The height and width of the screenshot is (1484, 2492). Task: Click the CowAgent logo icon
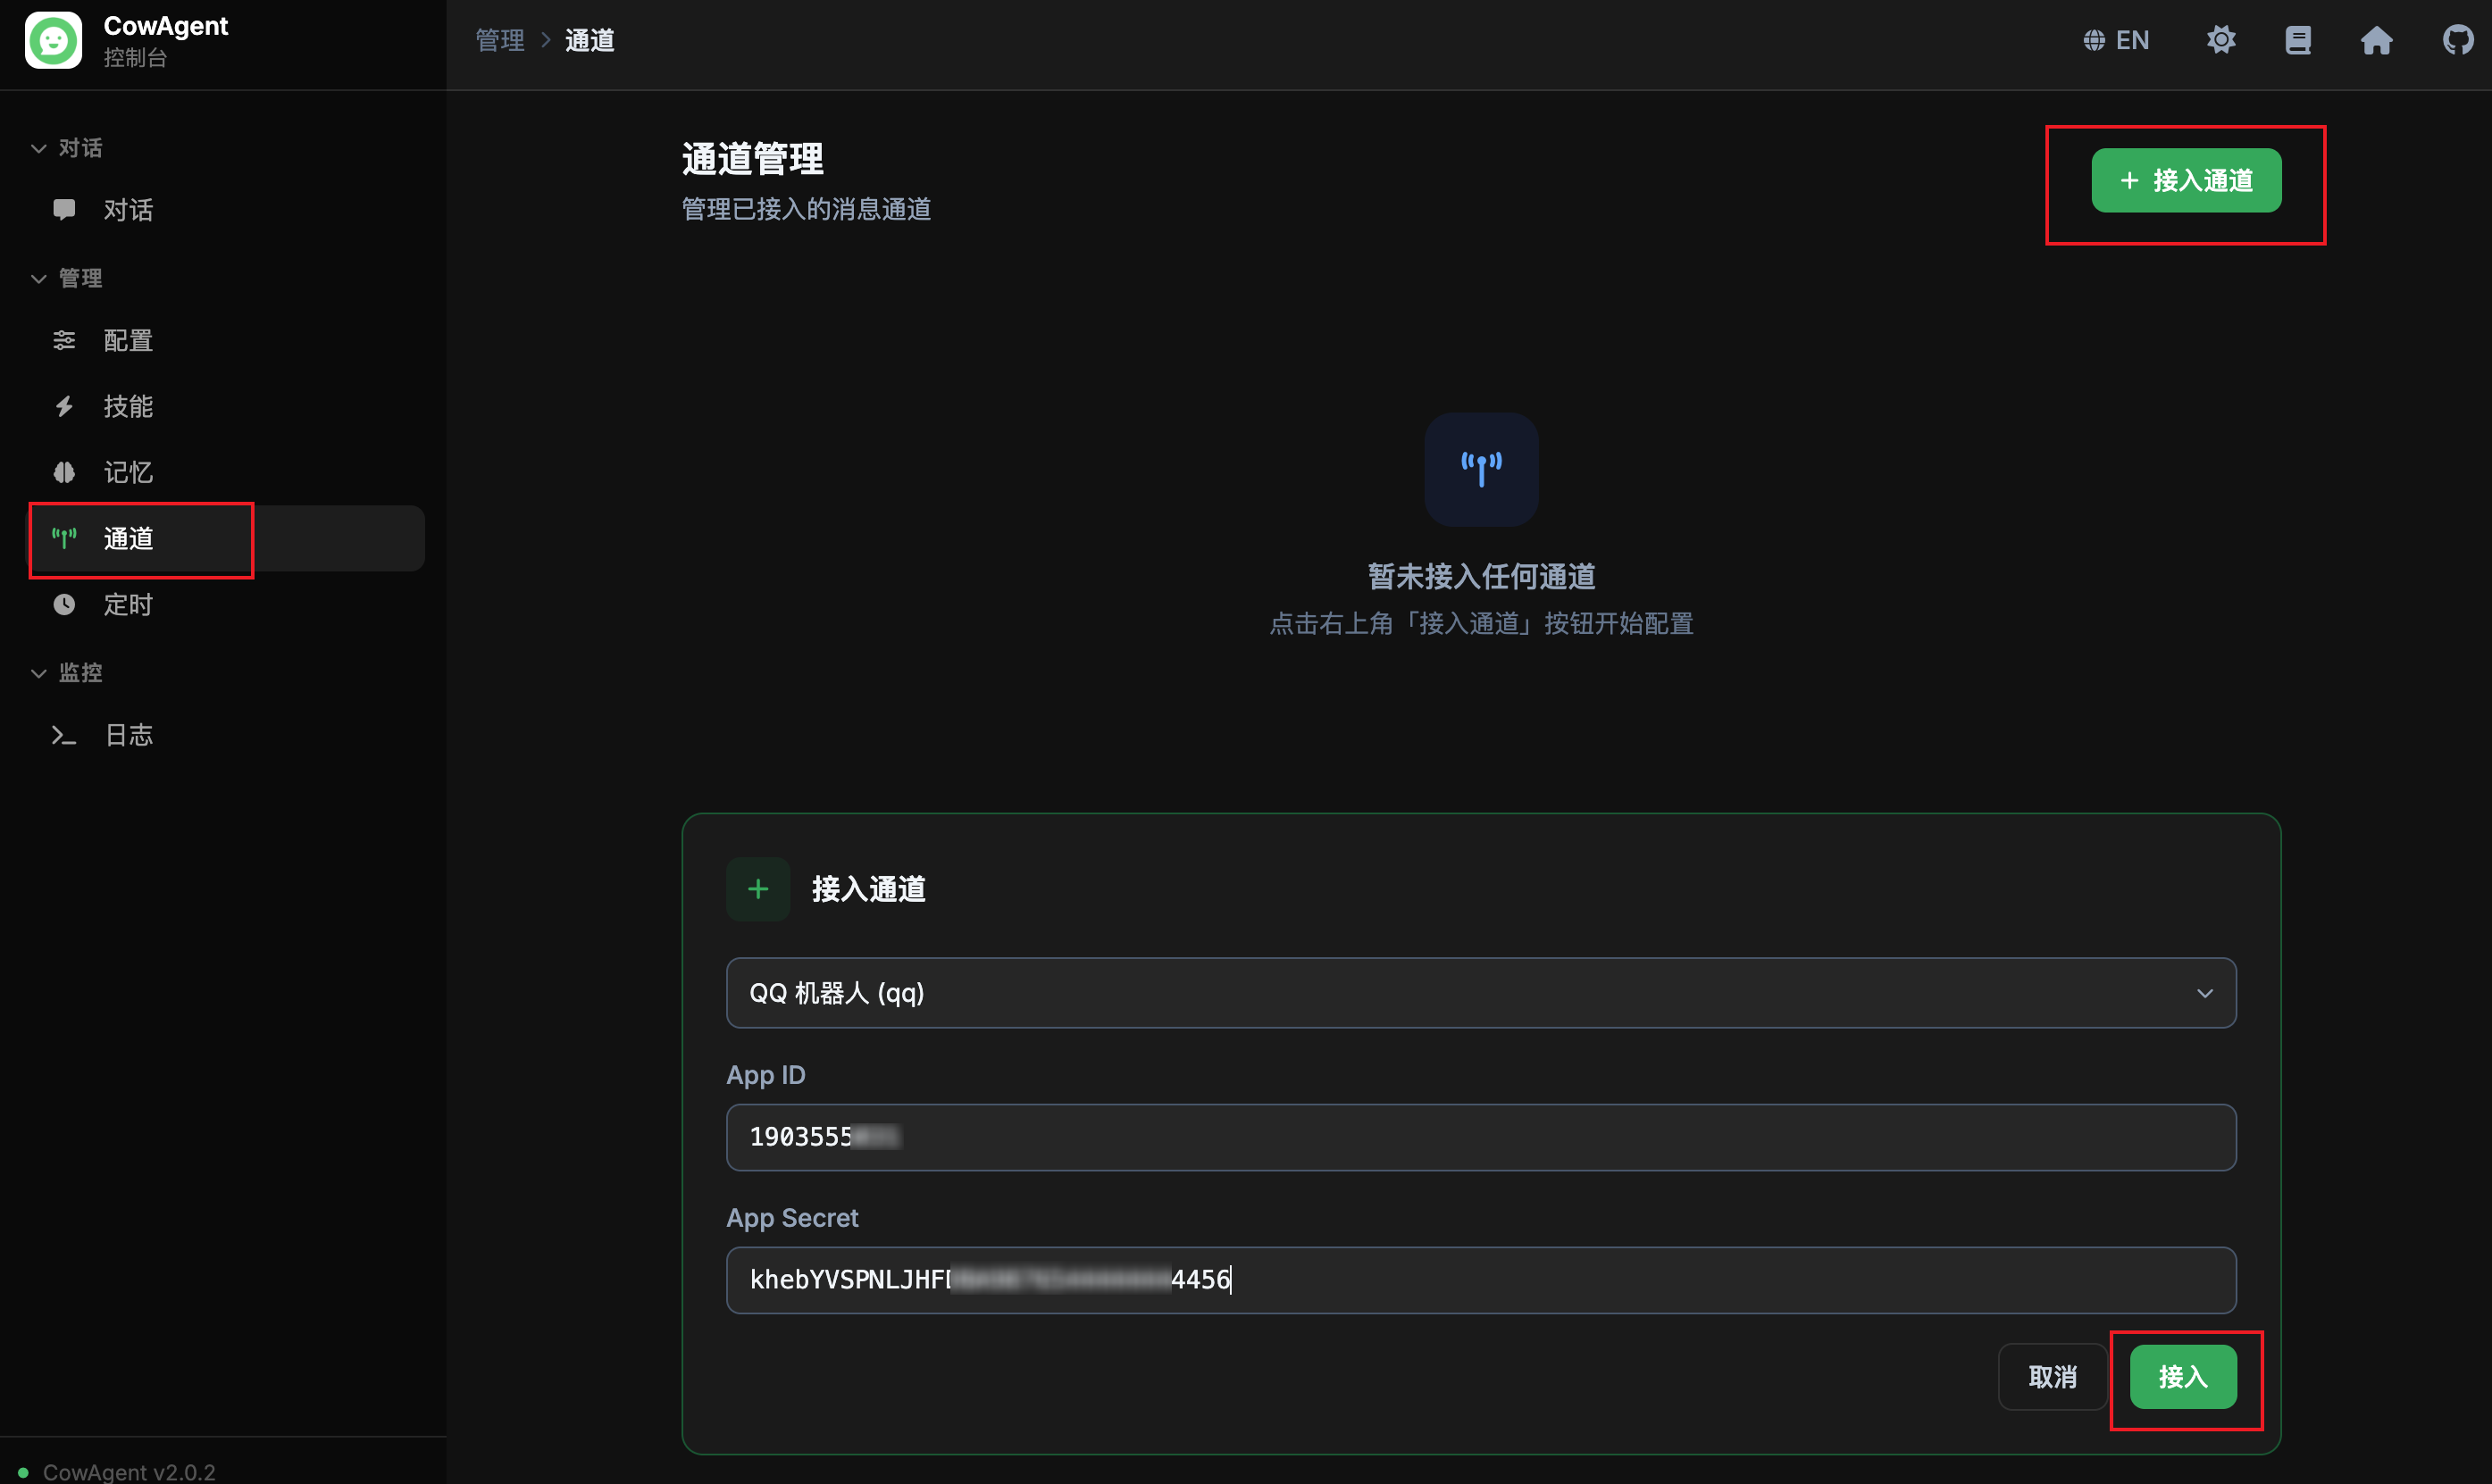point(53,40)
